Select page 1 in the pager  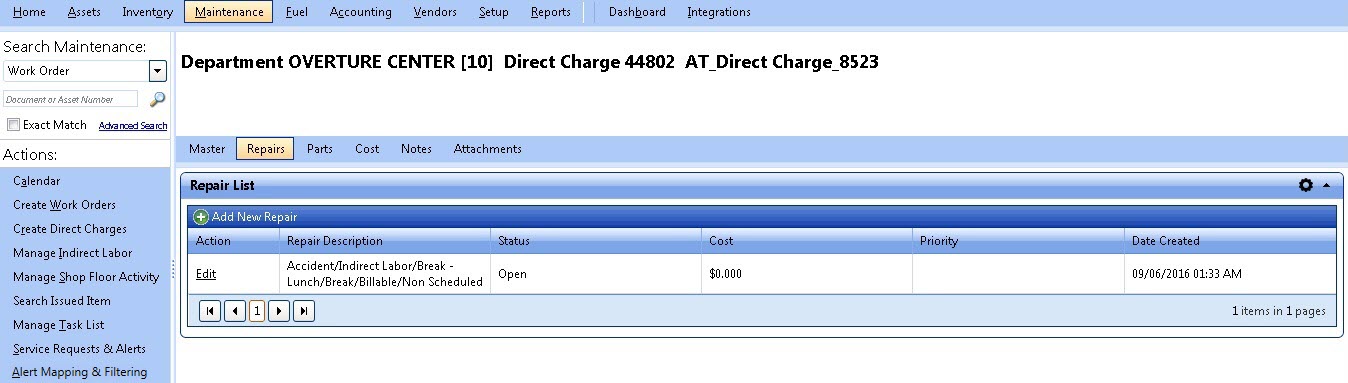pos(257,311)
